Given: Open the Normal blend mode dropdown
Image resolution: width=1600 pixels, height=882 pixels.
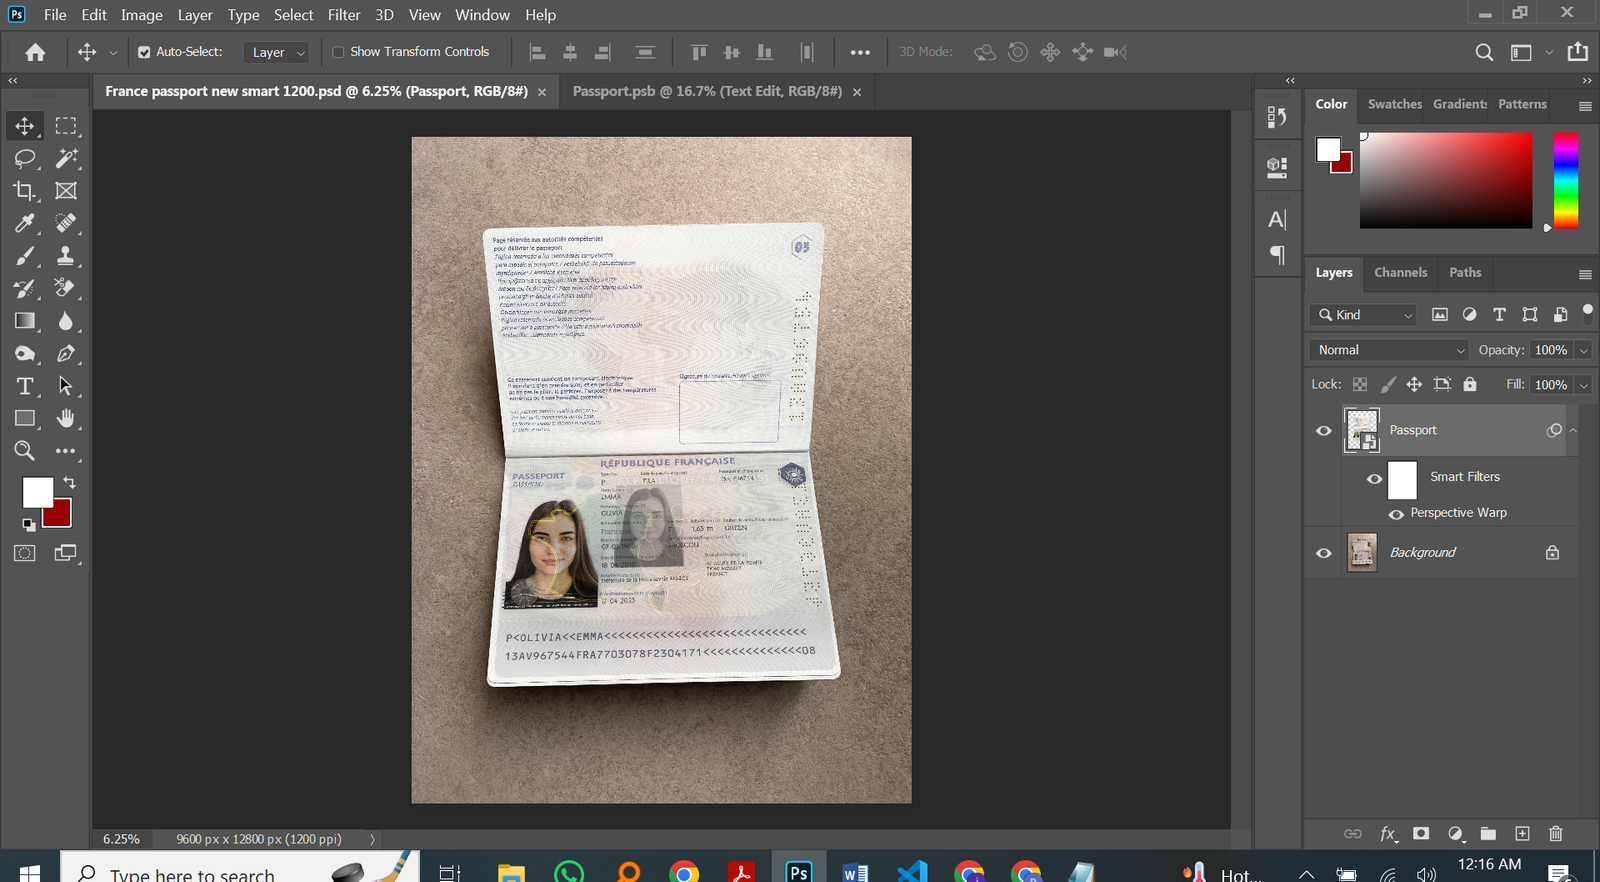Looking at the screenshot, I should (1388, 350).
